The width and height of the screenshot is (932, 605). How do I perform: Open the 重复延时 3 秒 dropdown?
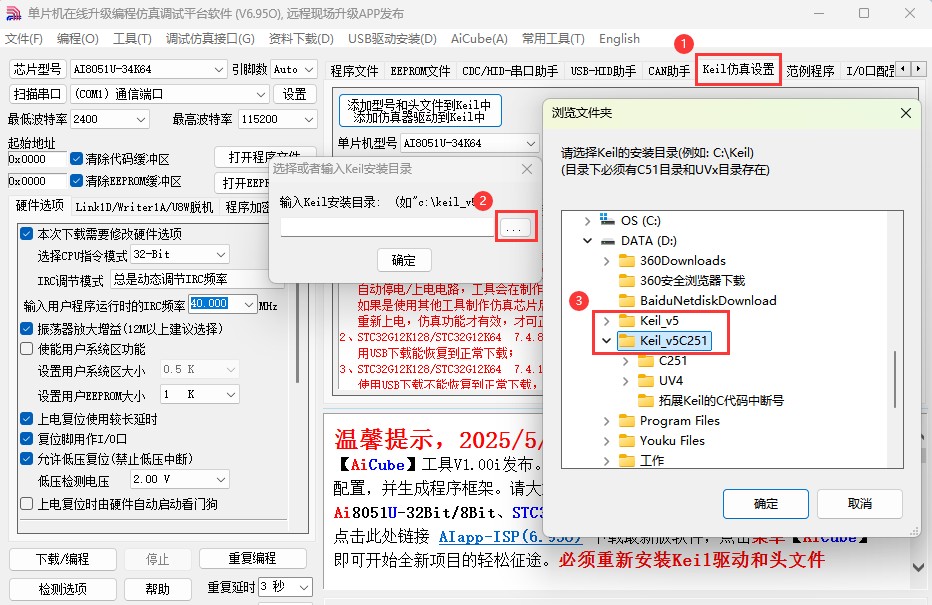(285, 587)
